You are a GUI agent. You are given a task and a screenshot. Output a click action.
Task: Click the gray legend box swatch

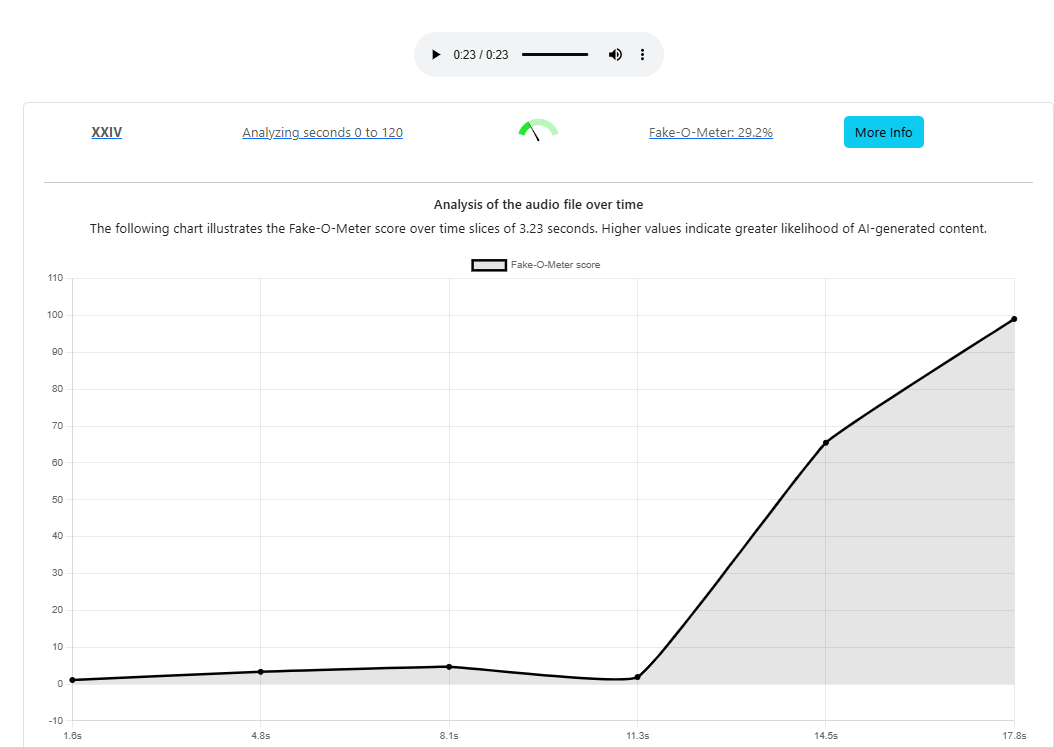coord(489,265)
